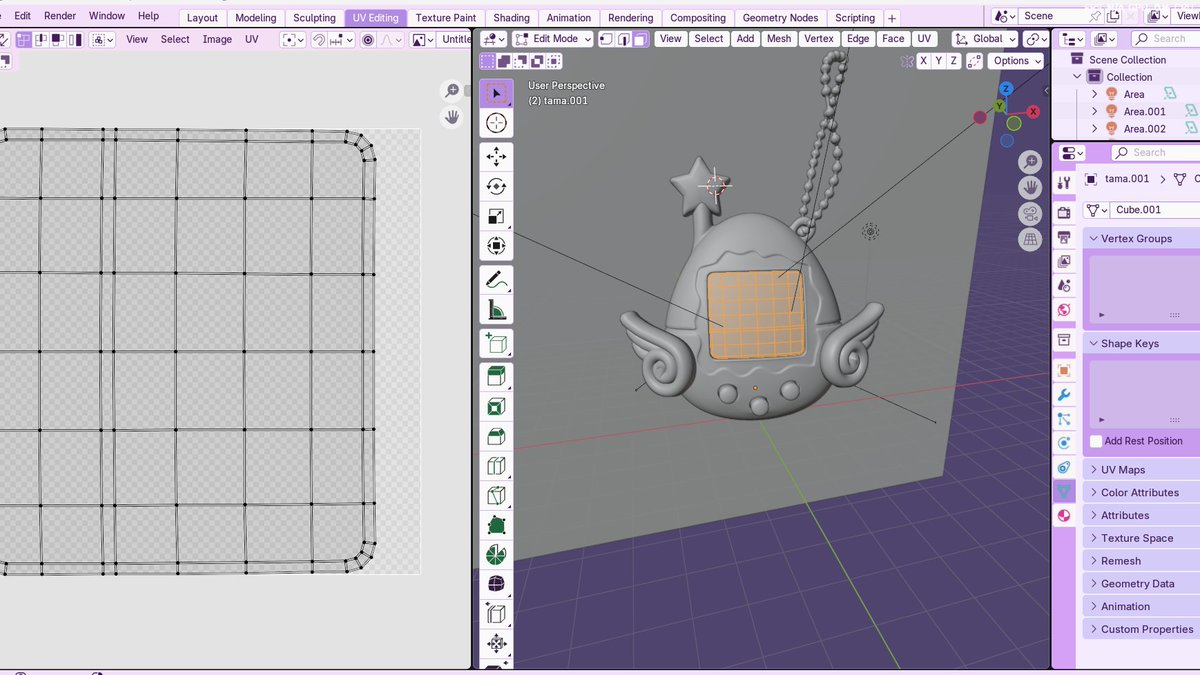Toggle camera view gizmo in the 3D viewport
1200x675 pixels.
(1030, 214)
